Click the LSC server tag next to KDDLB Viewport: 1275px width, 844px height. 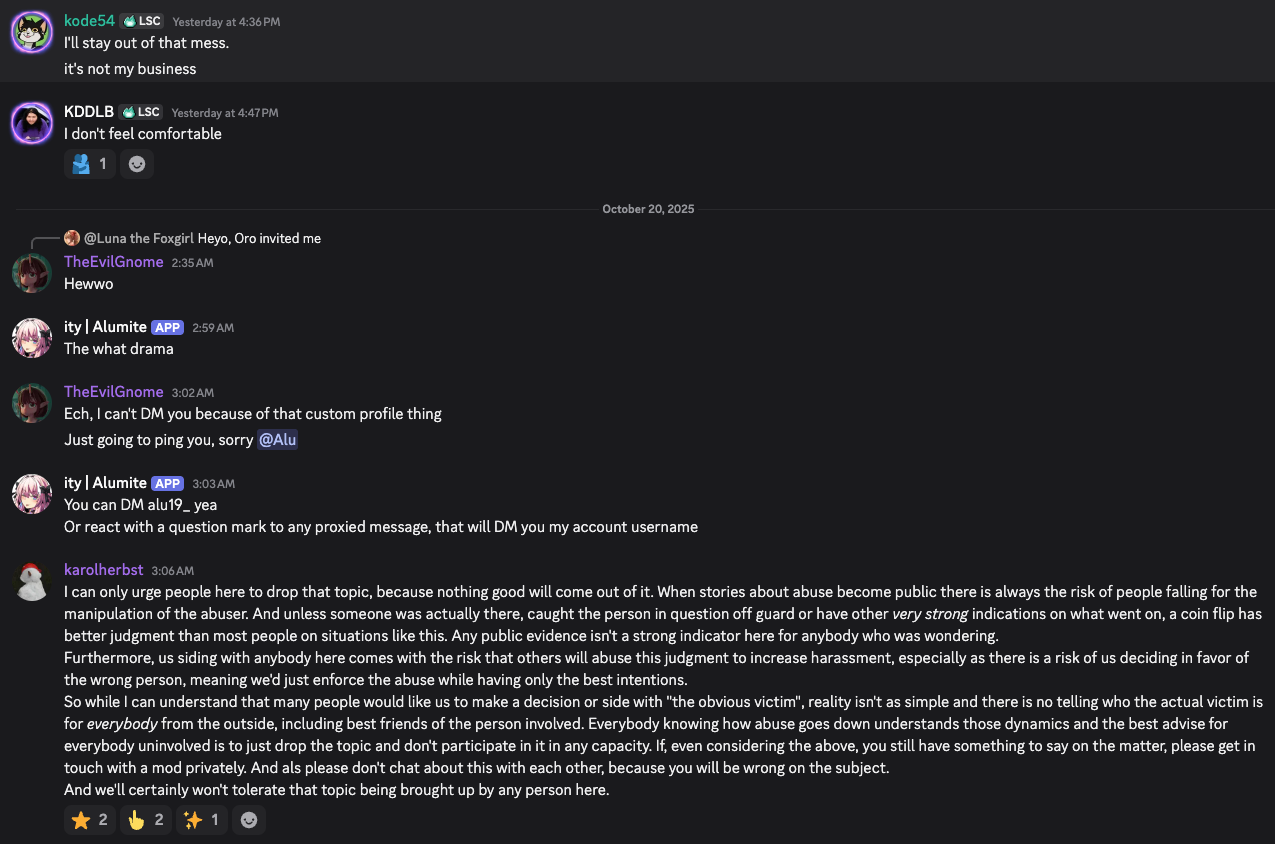[141, 112]
